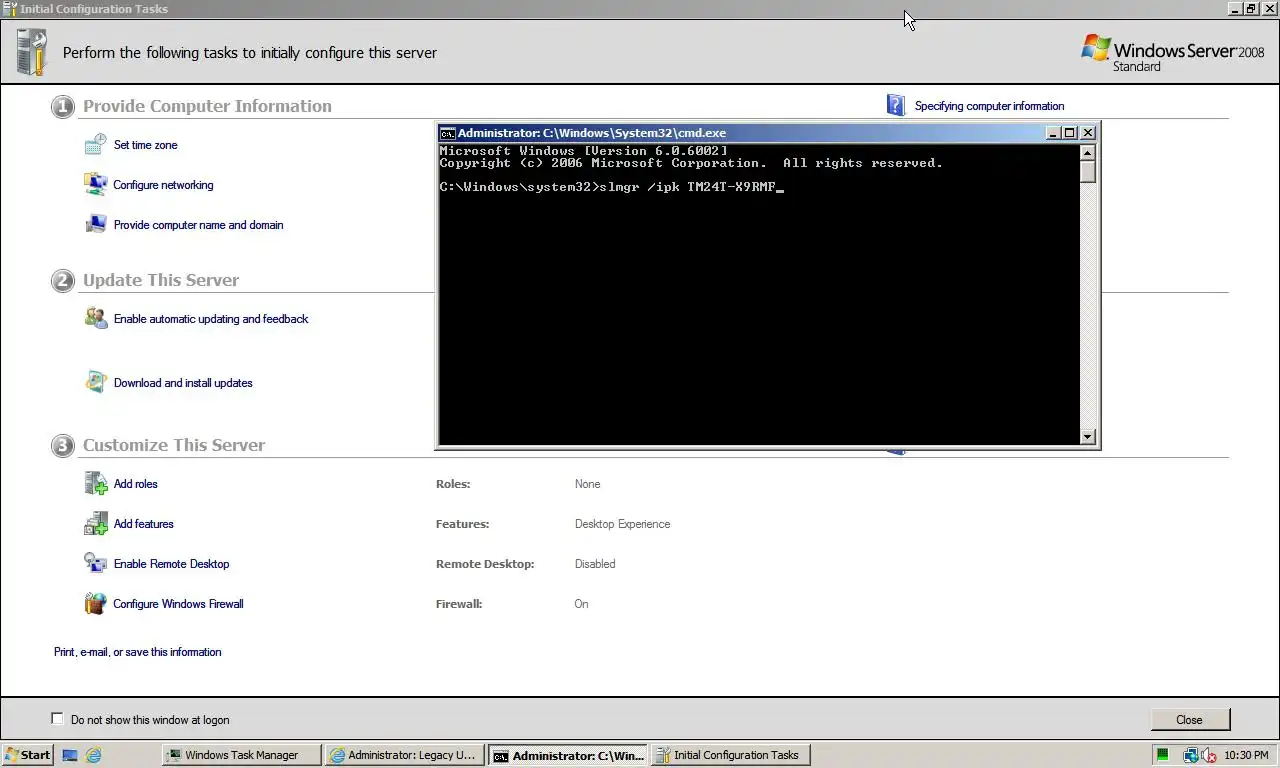The image size is (1280, 768).
Task: Click the network status tray icon
Action: [1191, 755]
